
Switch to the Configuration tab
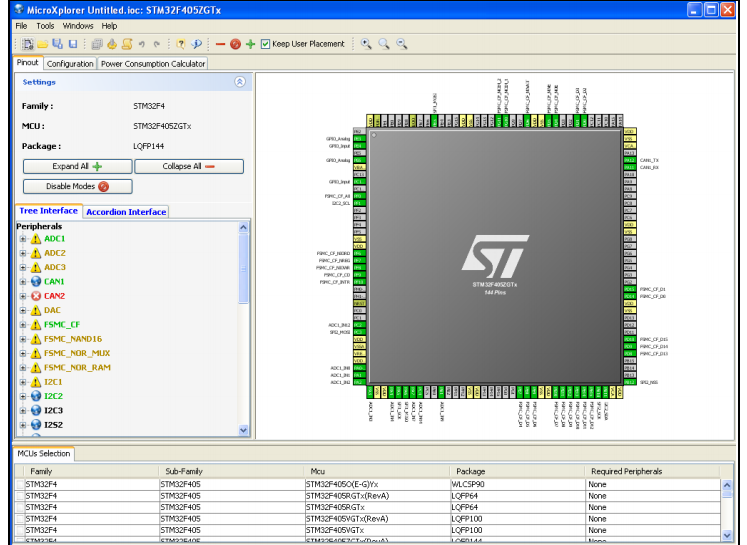(x=70, y=63)
